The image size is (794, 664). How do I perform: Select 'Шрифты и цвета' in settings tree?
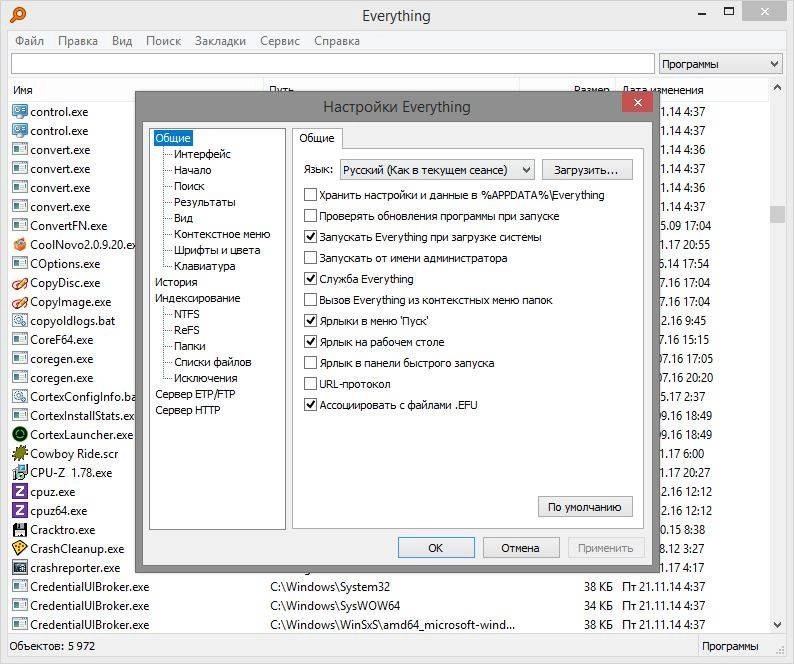pos(217,250)
